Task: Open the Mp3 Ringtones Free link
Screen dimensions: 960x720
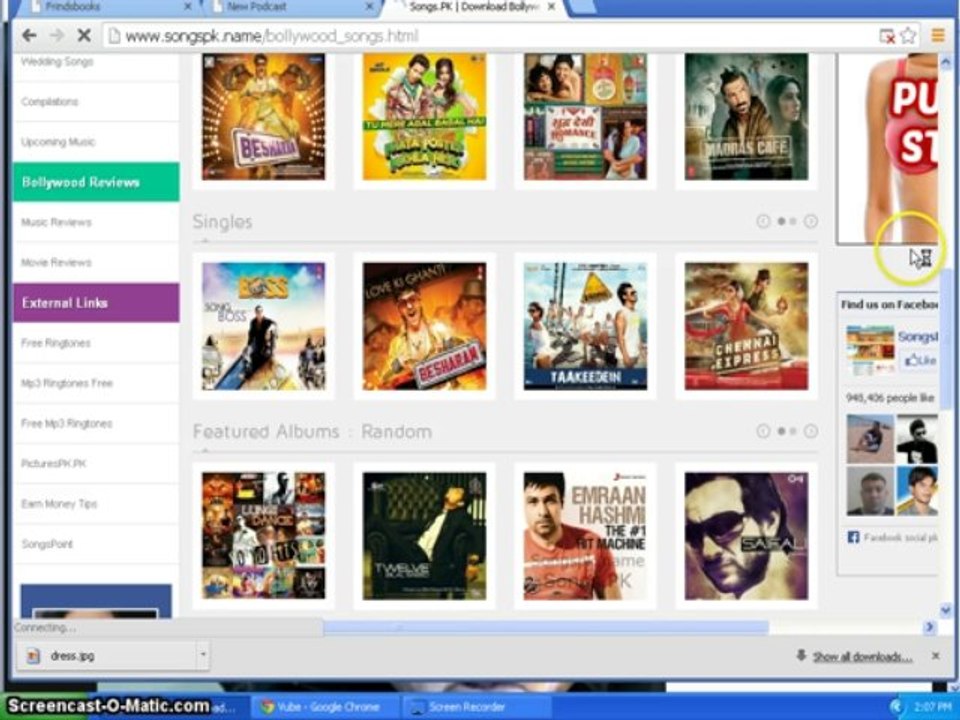Action: (x=67, y=383)
